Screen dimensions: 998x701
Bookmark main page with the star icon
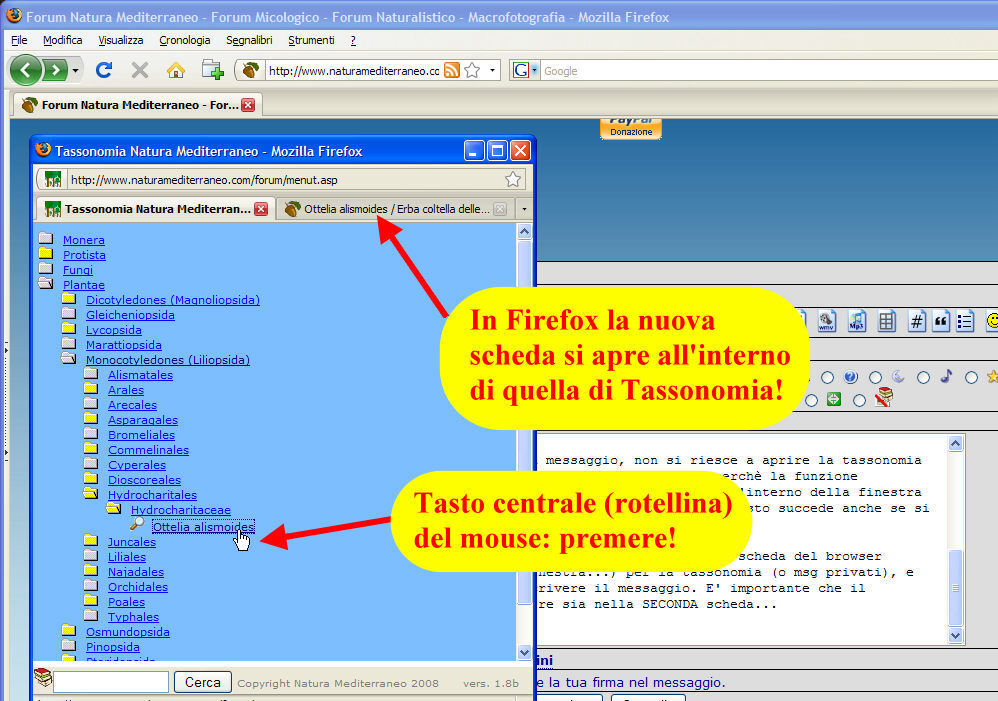coord(472,70)
